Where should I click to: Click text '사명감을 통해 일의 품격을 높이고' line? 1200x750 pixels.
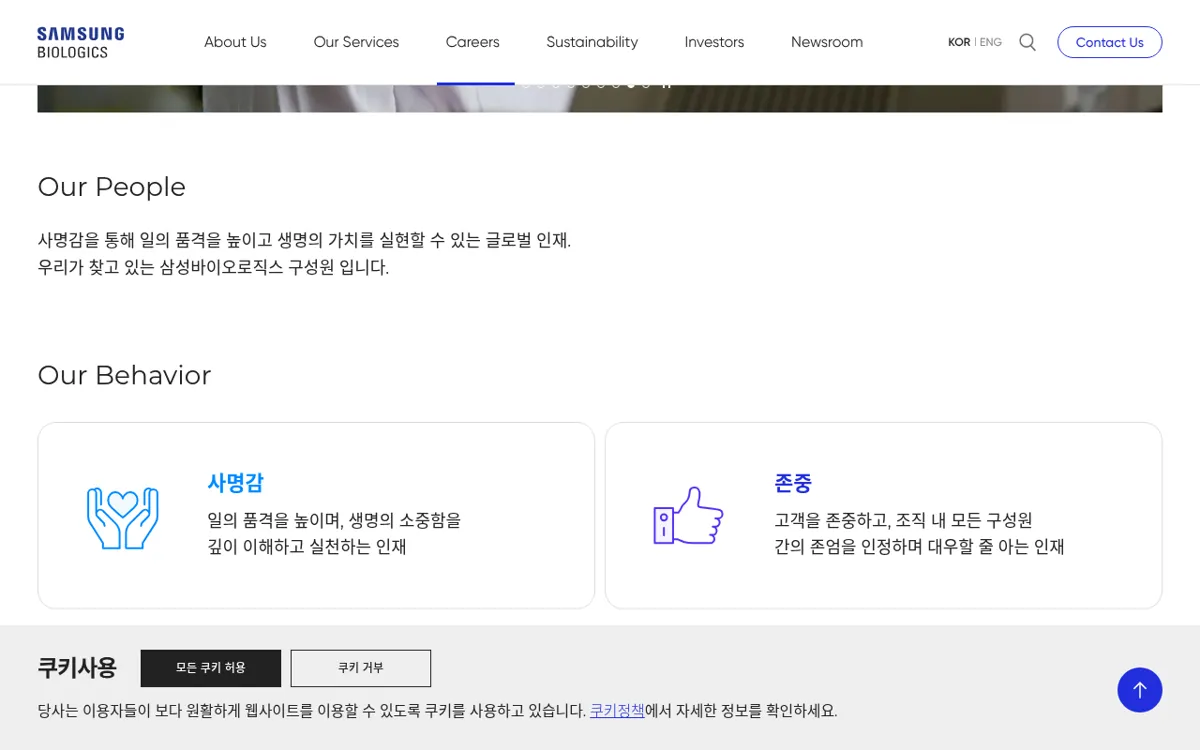point(304,241)
